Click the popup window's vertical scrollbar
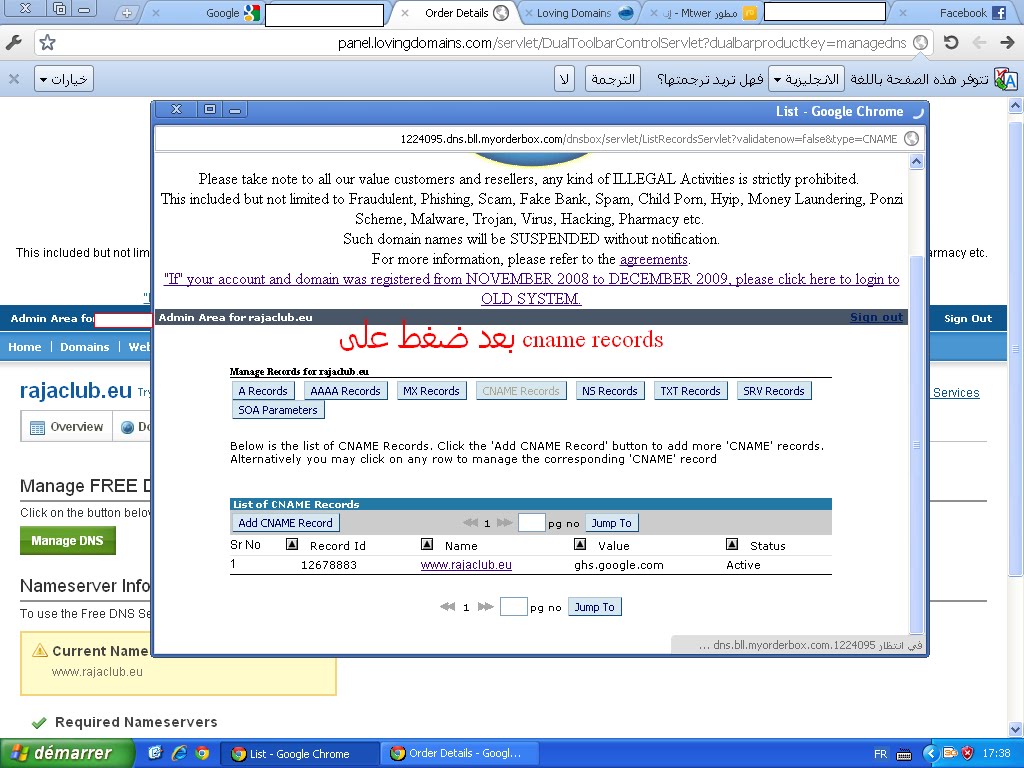The width and height of the screenshot is (1024, 768). point(916,444)
